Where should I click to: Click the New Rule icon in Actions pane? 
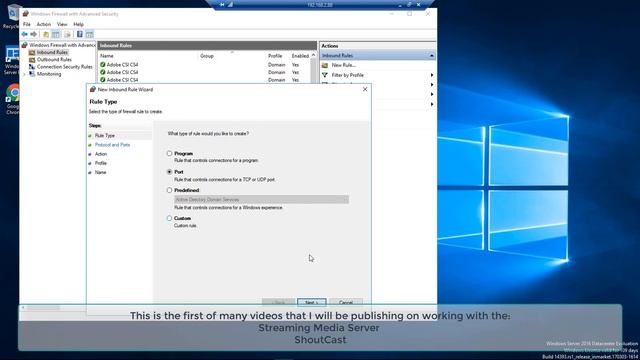[325, 65]
